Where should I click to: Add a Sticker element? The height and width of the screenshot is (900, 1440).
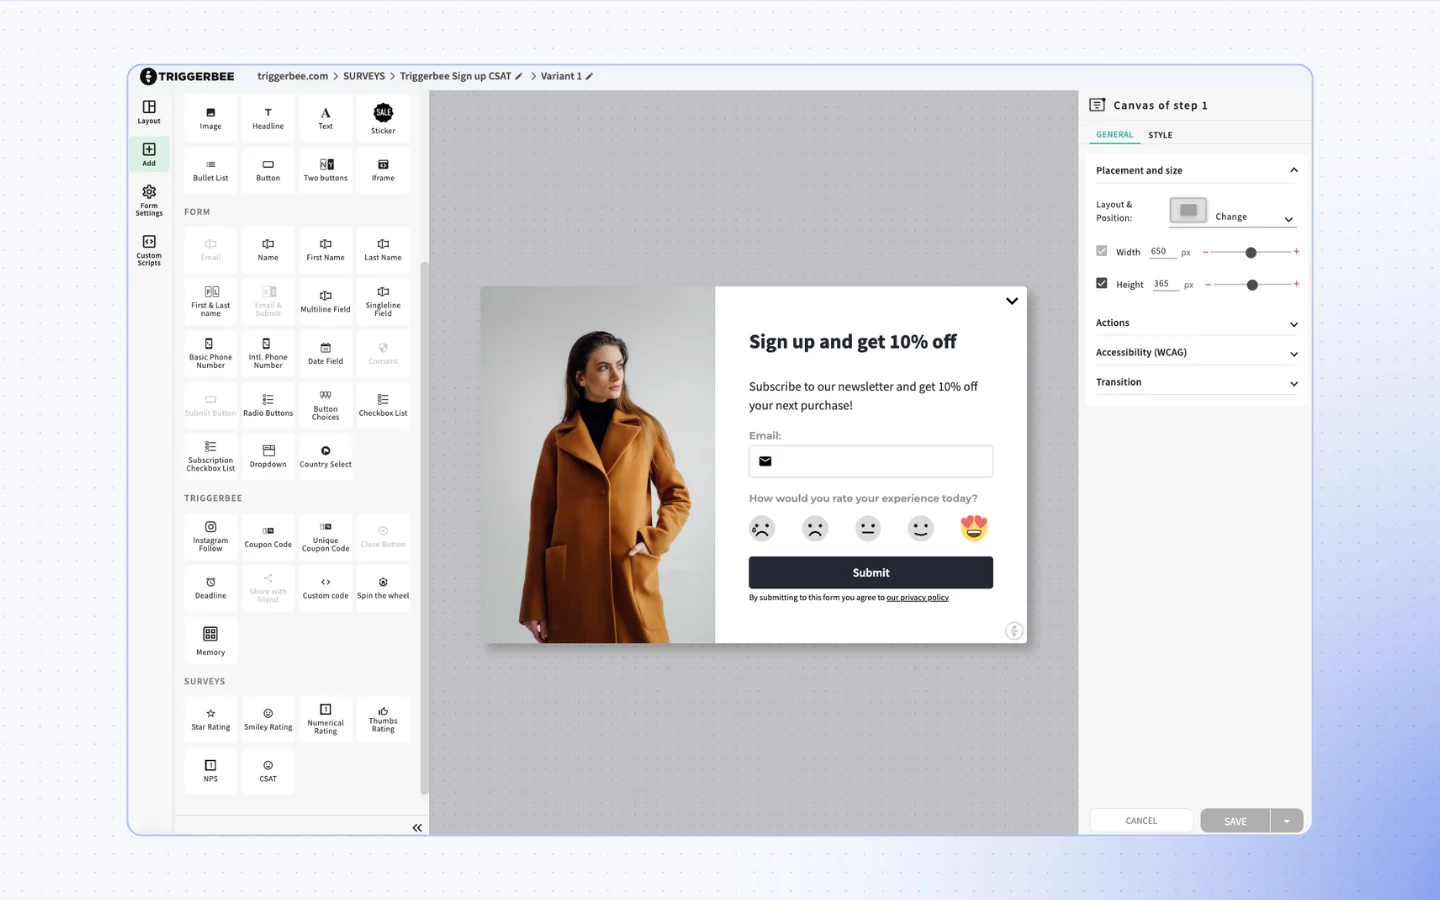click(383, 118)
